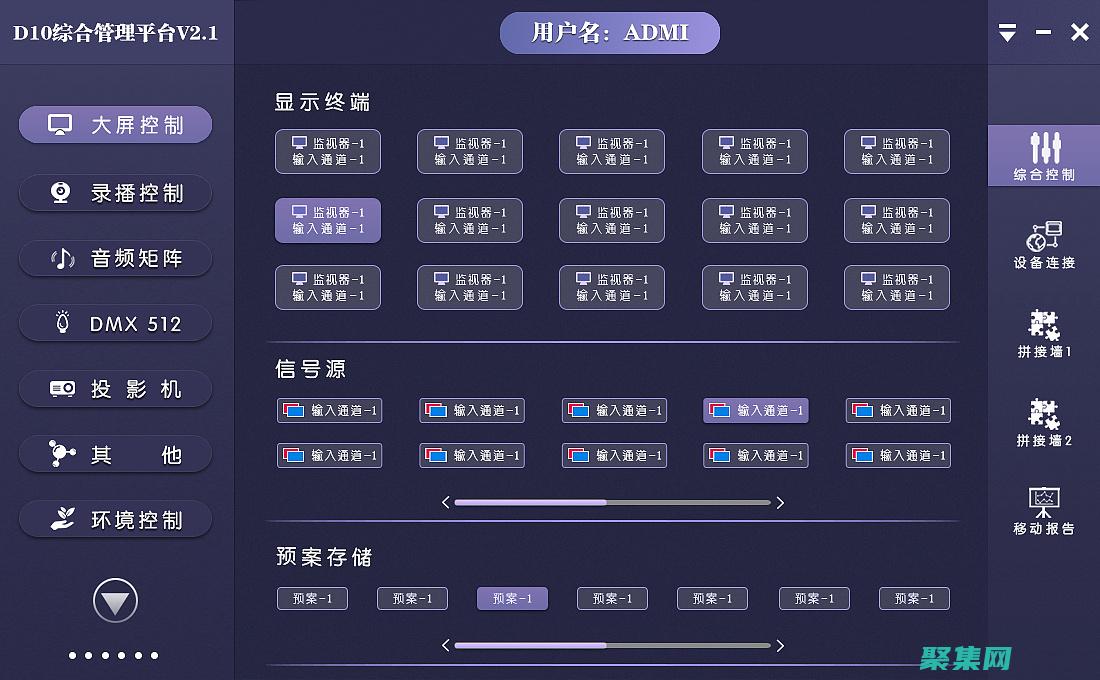Click the first 预案-1 preset button

coord(312,598)
